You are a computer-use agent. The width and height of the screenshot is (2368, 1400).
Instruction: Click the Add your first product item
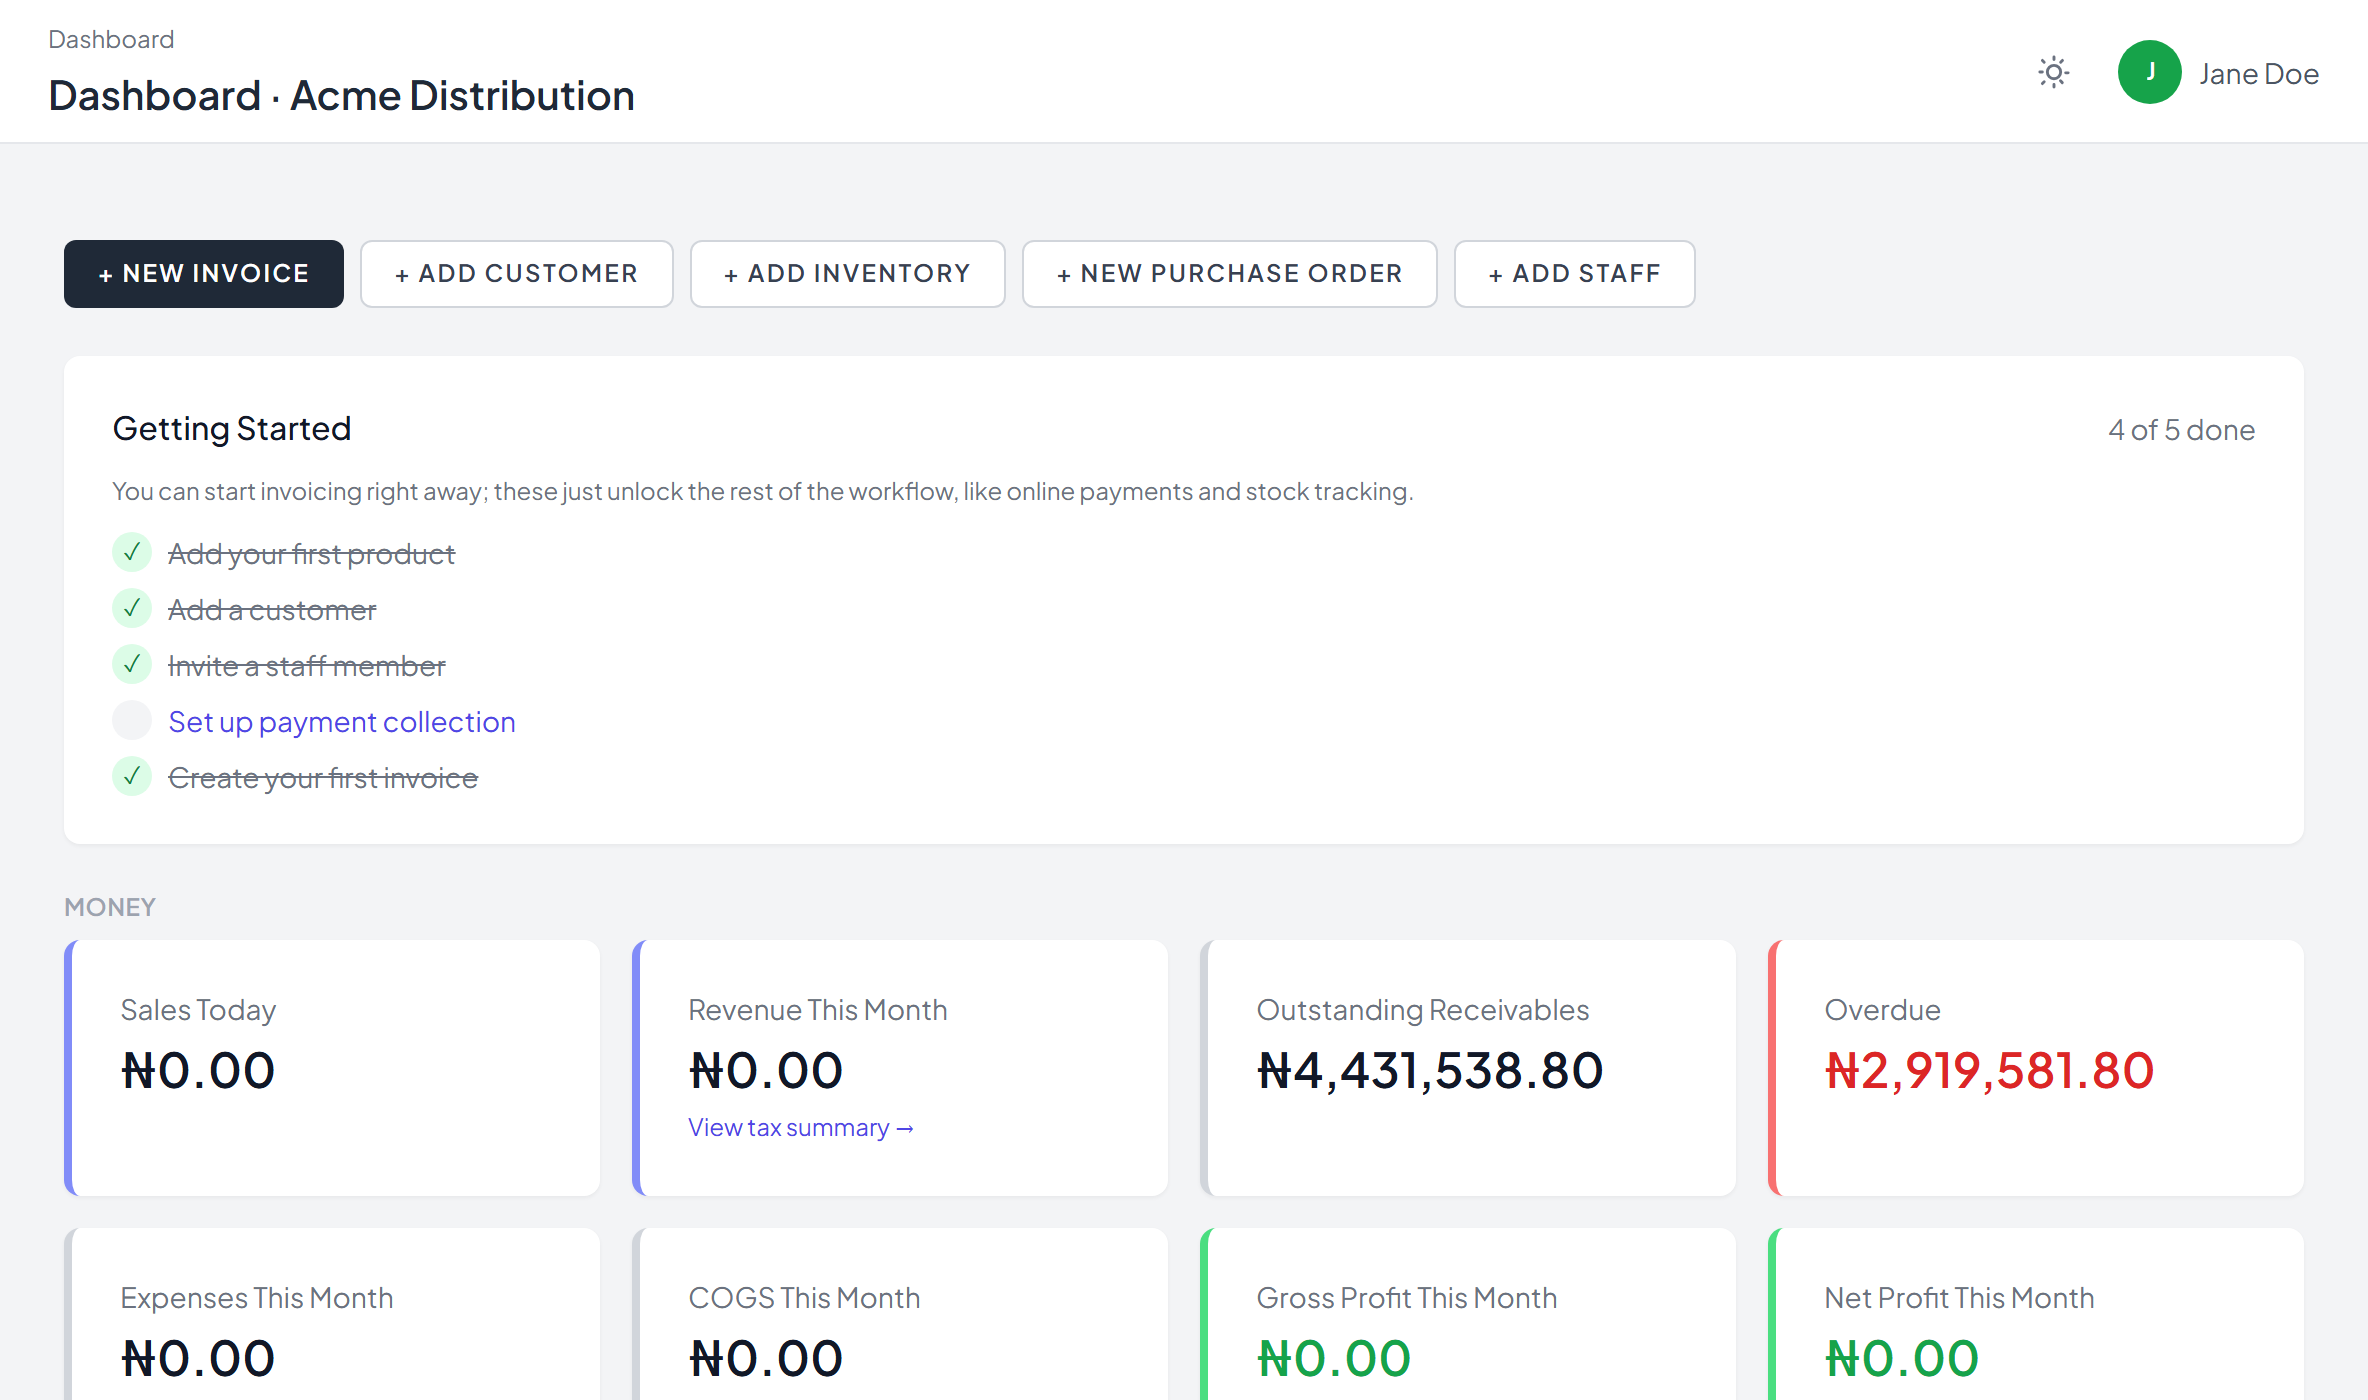[x=311, y=554]
